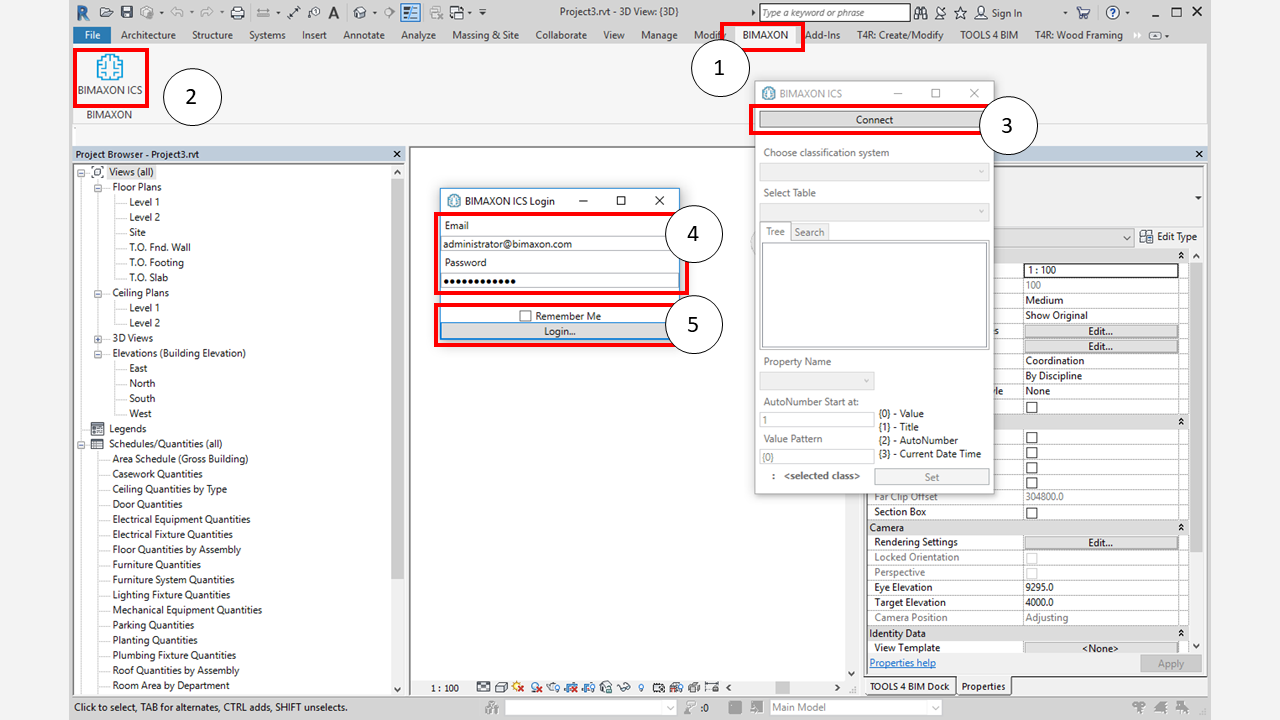Screen dimensions: 1280x720
Task: Click the Visual Style cube icon in view bar
Action: point(501,688)
